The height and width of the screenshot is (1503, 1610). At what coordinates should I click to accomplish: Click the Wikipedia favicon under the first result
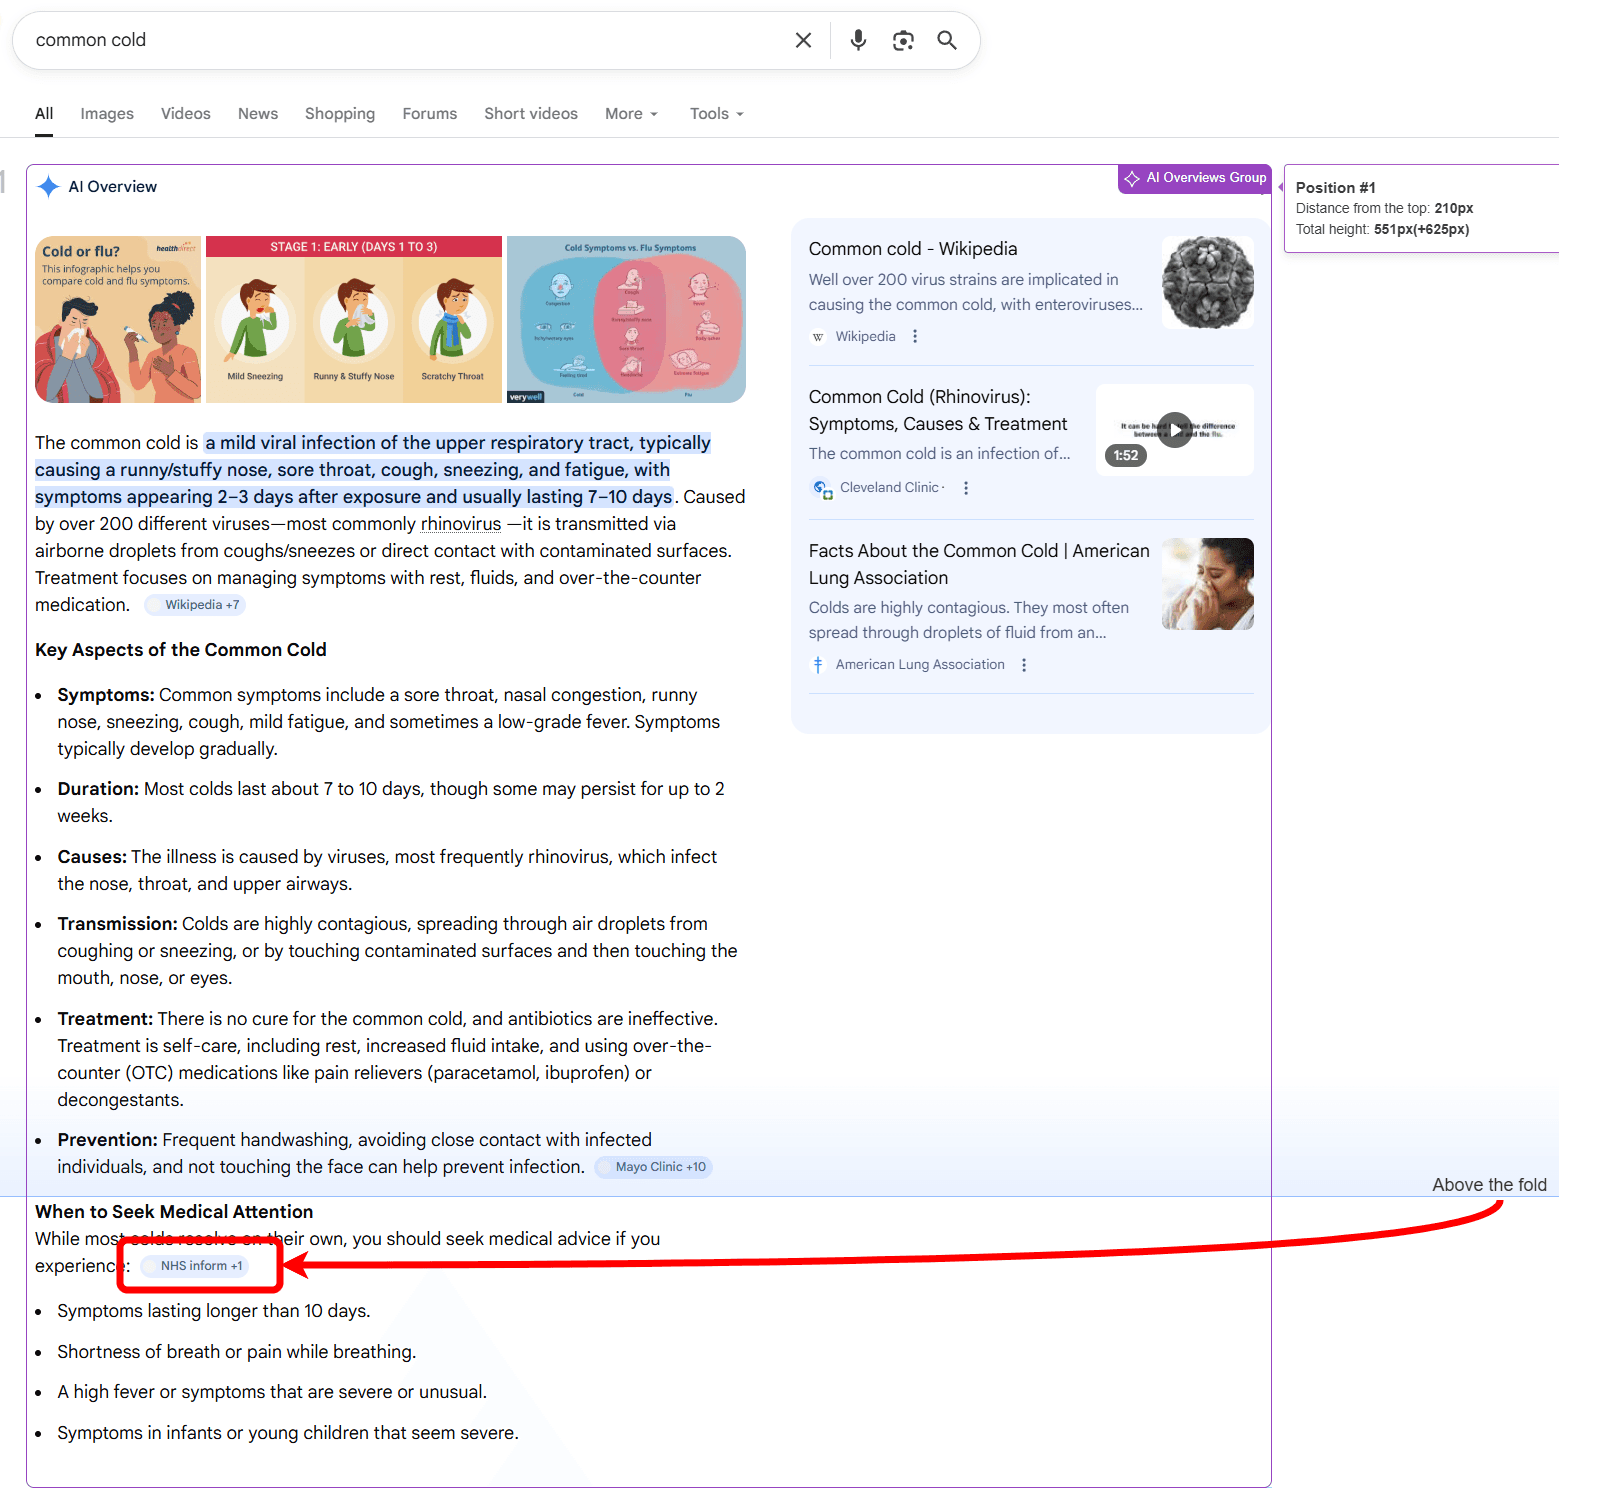818,337
